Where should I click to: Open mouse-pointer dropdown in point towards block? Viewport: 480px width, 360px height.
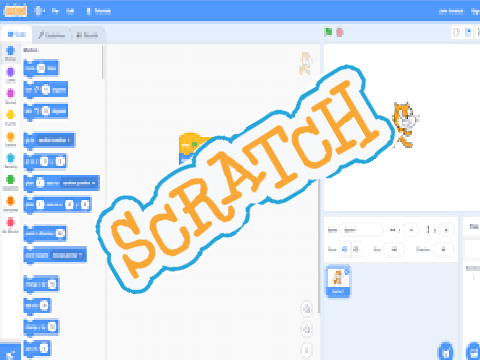point(67,255)
